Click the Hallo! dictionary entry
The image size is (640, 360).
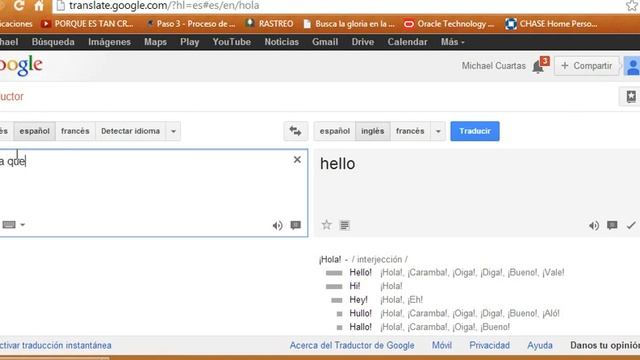[360, 327]
